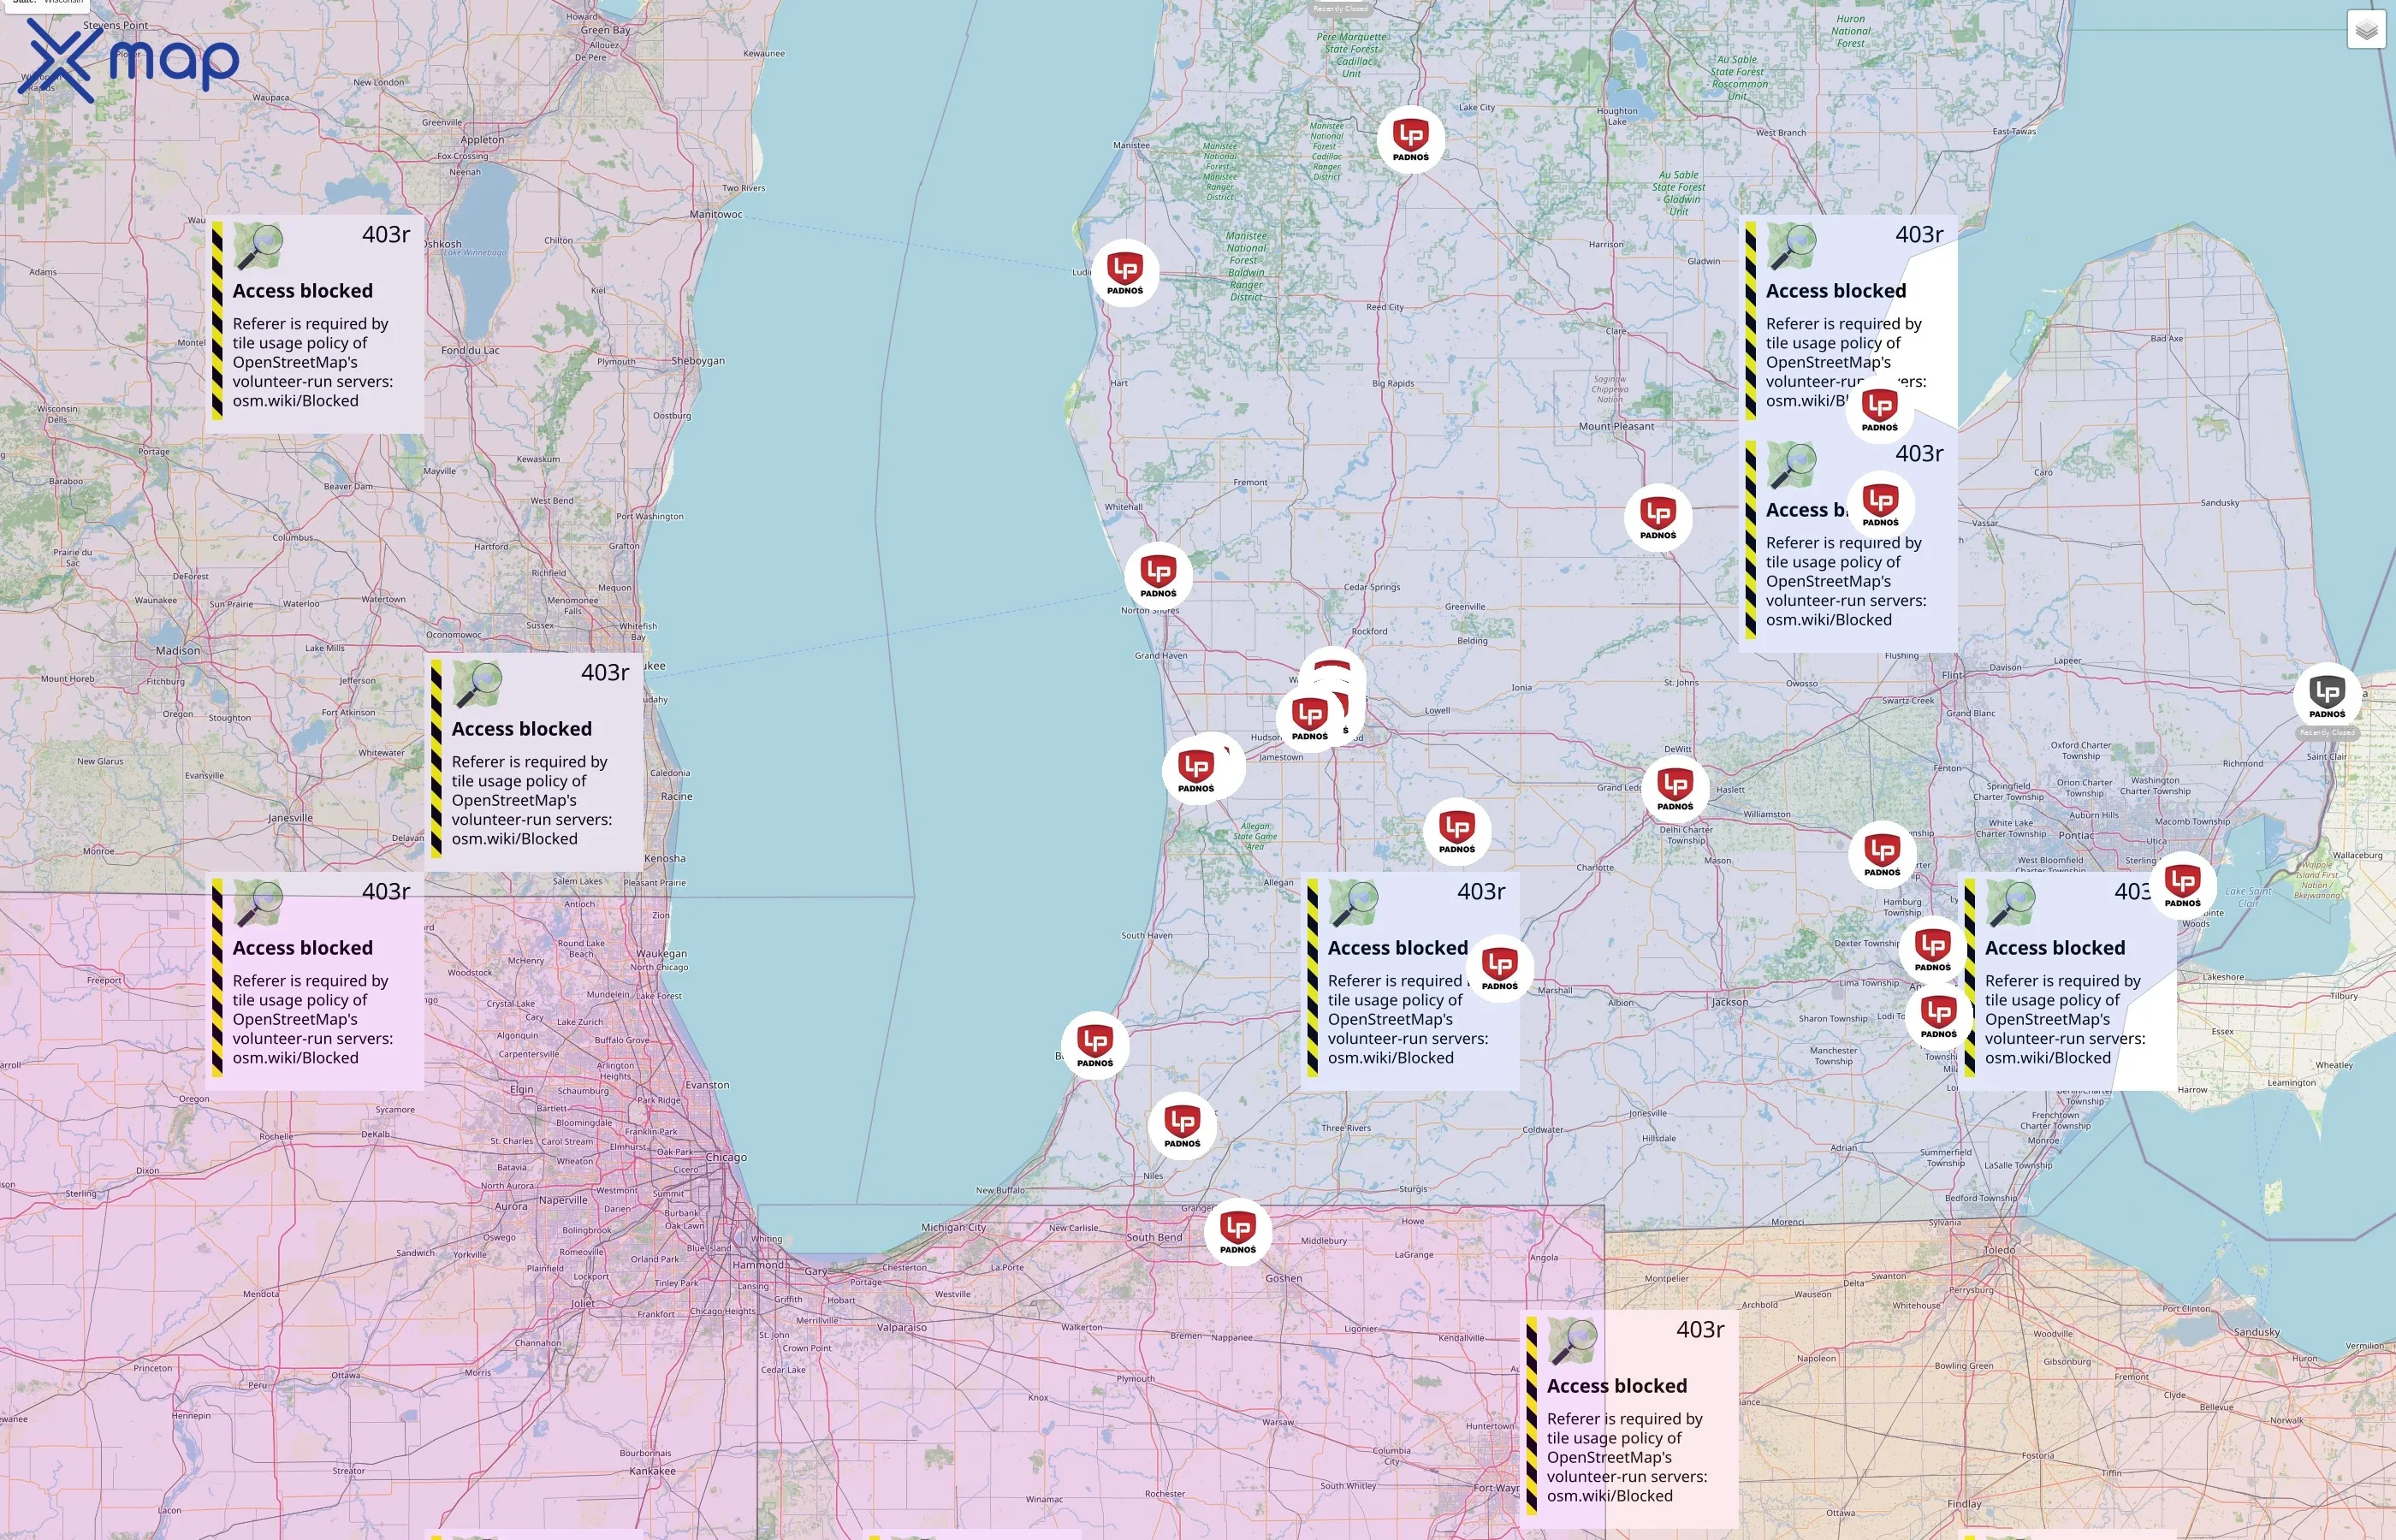2396x1540 pixels.
Task: Select Padnos marker north of Hamburg Township
Action: [1882, 855]
